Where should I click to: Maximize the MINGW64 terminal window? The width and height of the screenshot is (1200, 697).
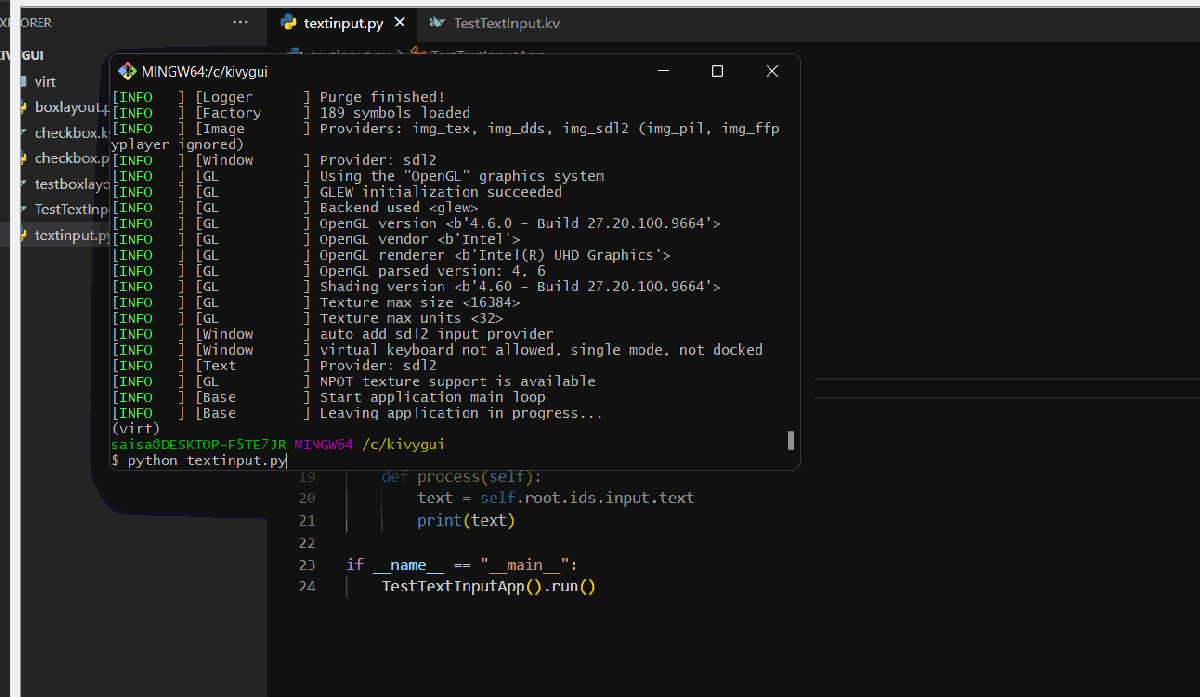[x=717, y=71]
